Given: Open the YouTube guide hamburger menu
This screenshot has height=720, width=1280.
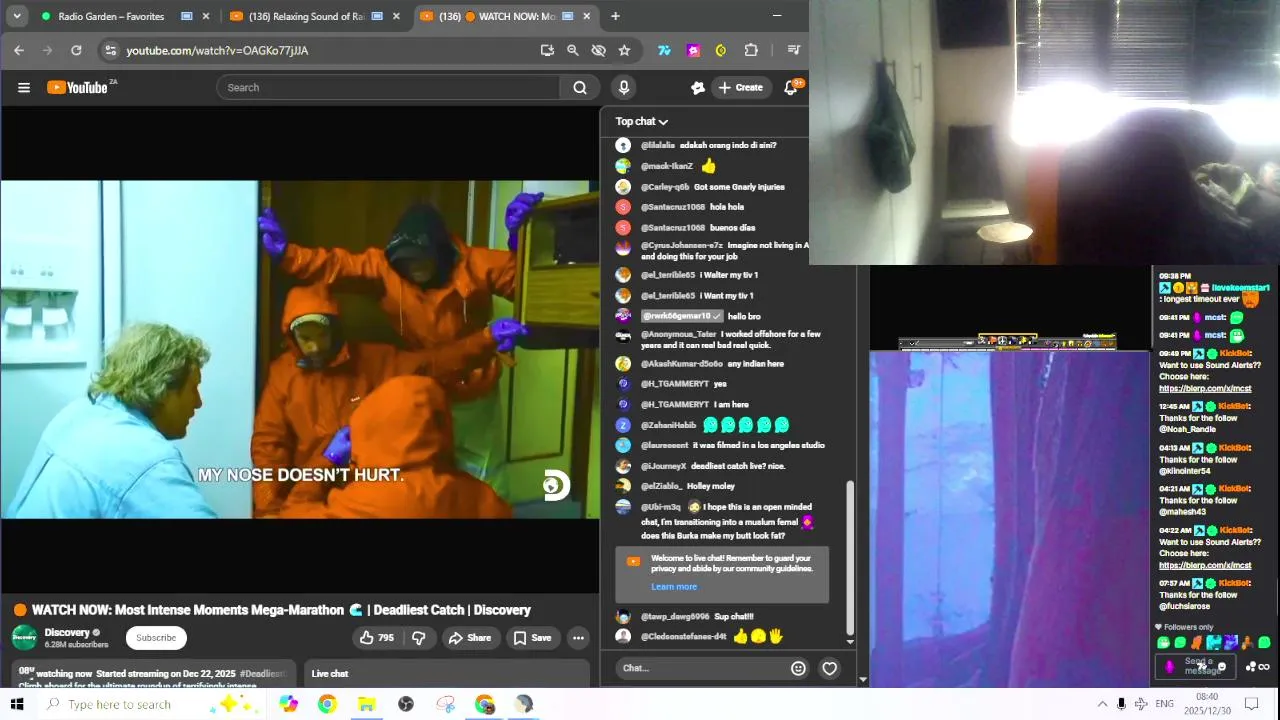Looking at the screenshot, I should click(24, 87).
